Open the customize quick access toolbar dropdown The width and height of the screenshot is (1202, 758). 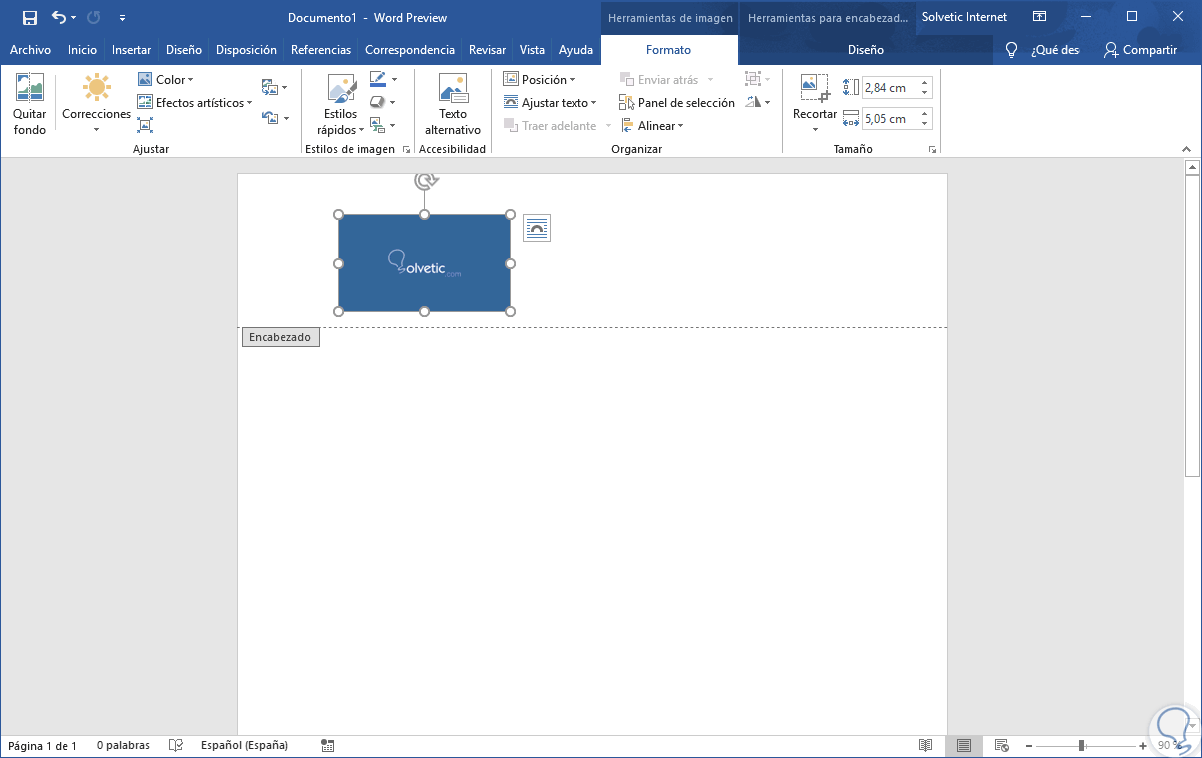tap(122, 17)
